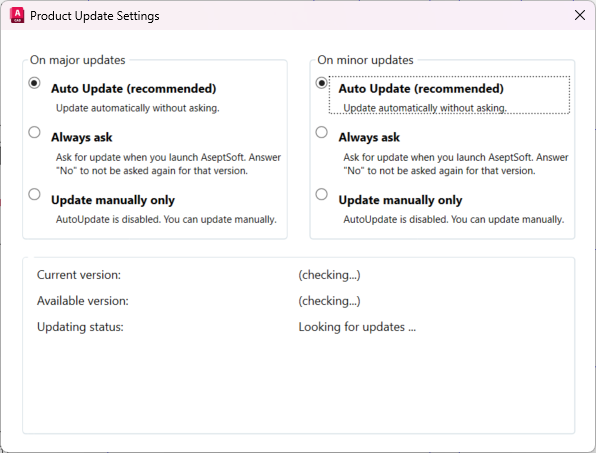
Task: Click the Product Update Settings title text
Action: coord(95,16)
